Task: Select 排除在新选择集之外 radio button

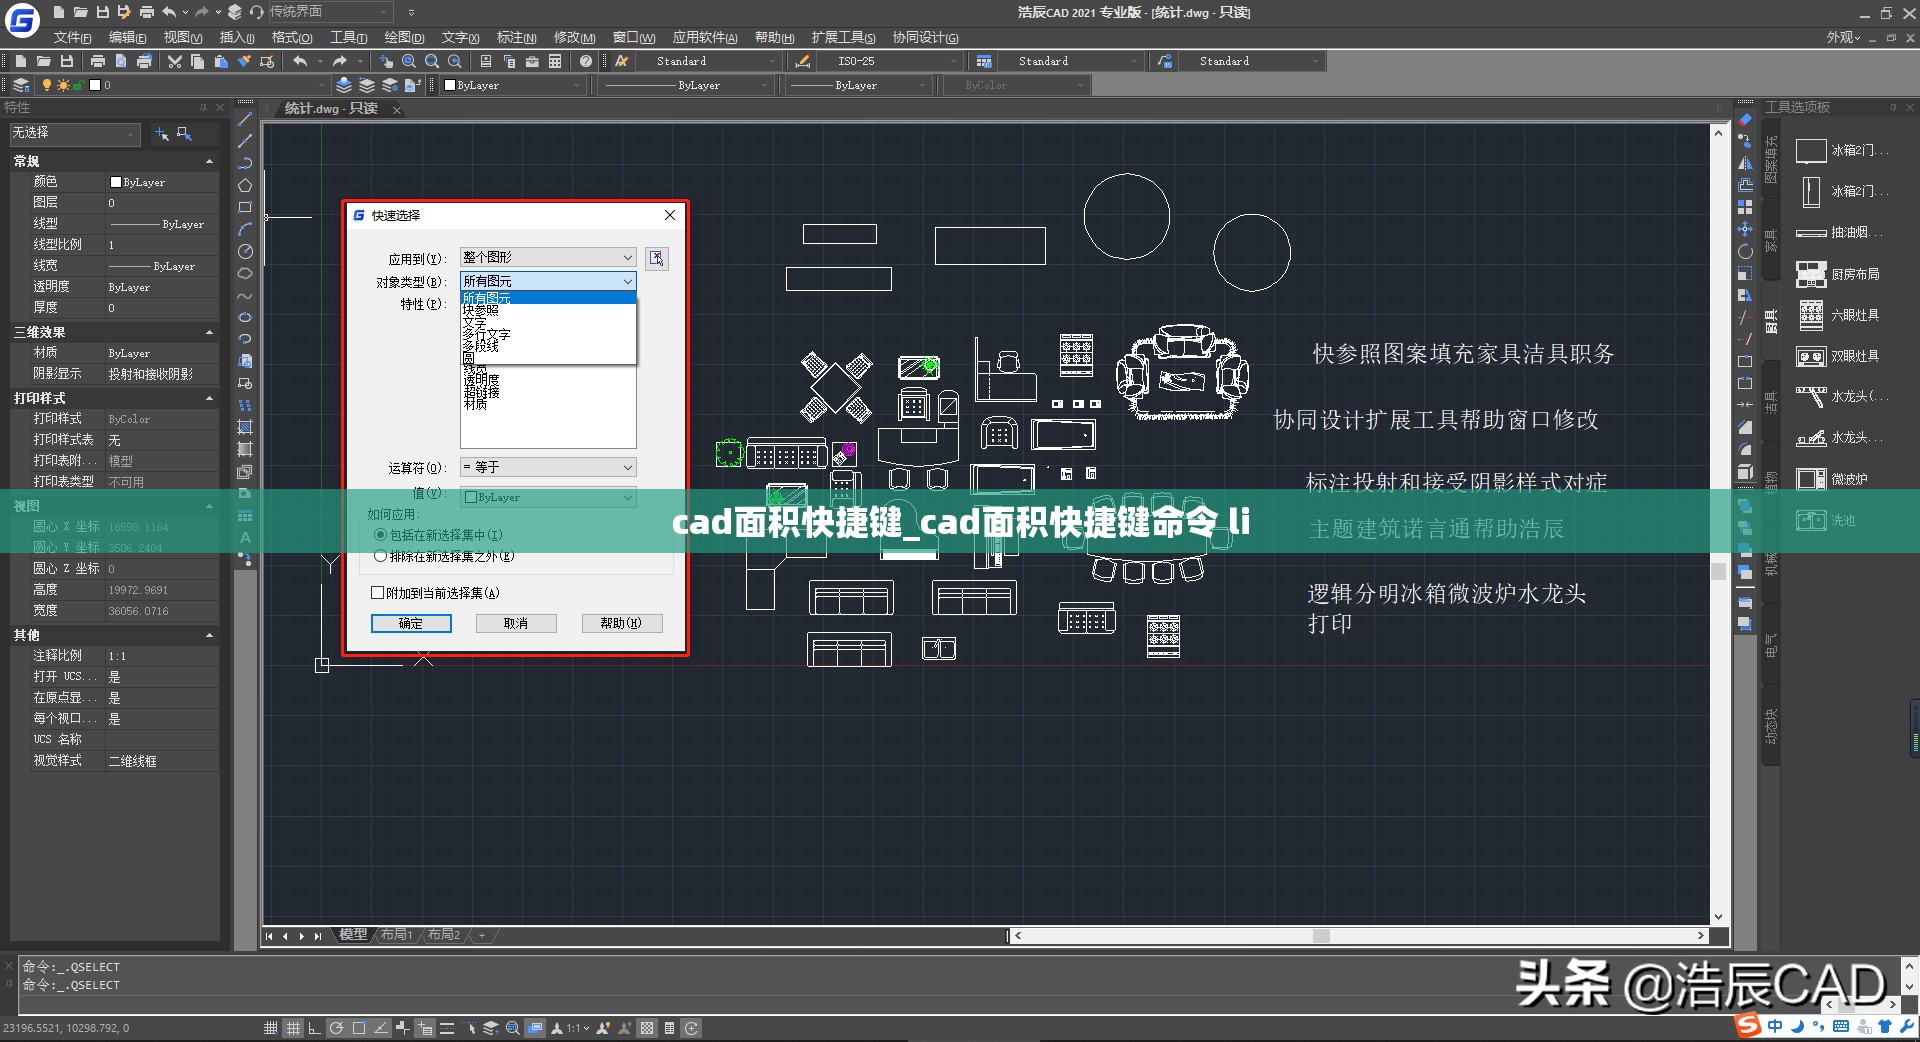Action: click(x=380, y=556)
